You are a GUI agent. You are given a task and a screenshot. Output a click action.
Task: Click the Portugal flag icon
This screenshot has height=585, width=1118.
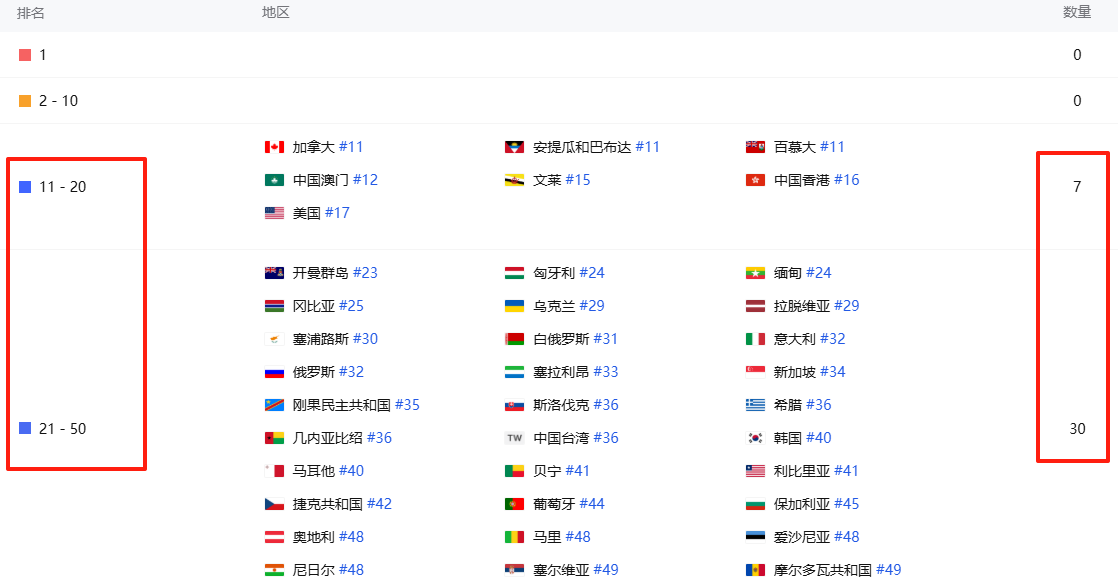coord(514,504)
